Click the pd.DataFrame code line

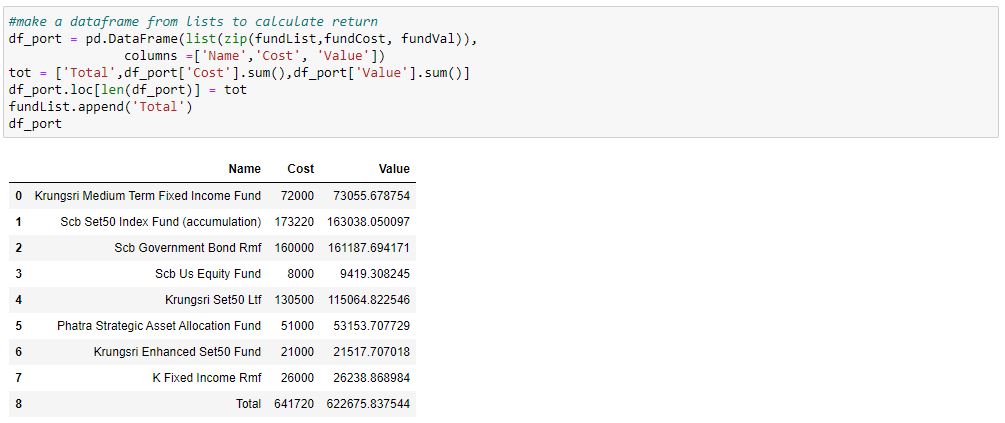(x=243, y=38)
